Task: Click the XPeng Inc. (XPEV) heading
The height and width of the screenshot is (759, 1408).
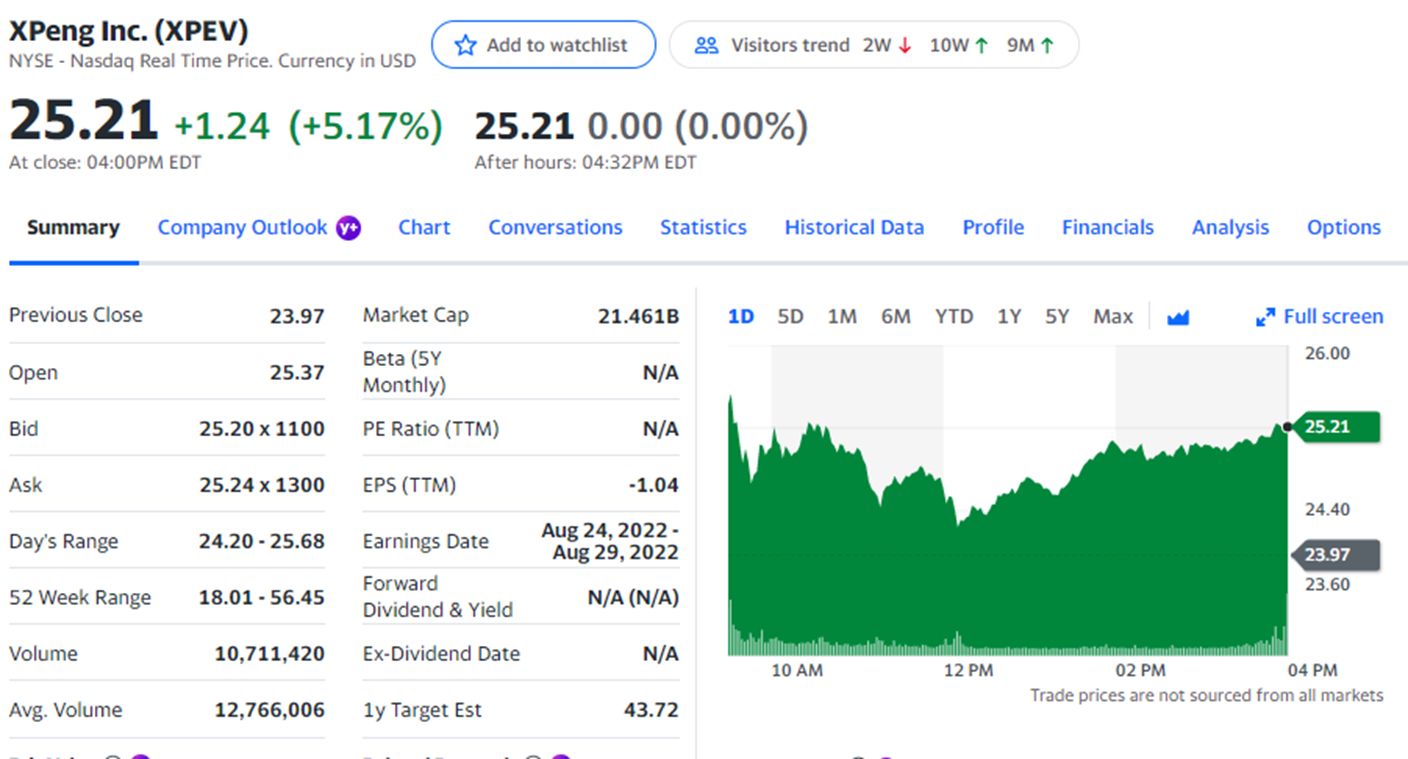Action: point(129,30)
